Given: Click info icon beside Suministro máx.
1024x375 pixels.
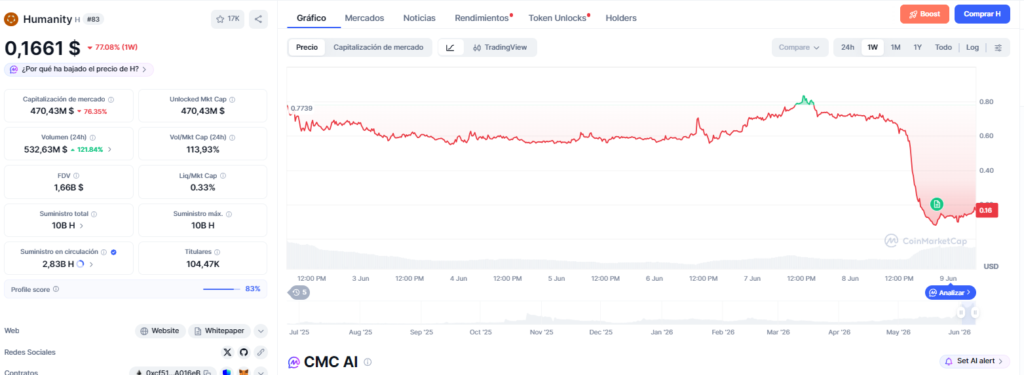Looking at the screenshot, I should coord(229,214).
